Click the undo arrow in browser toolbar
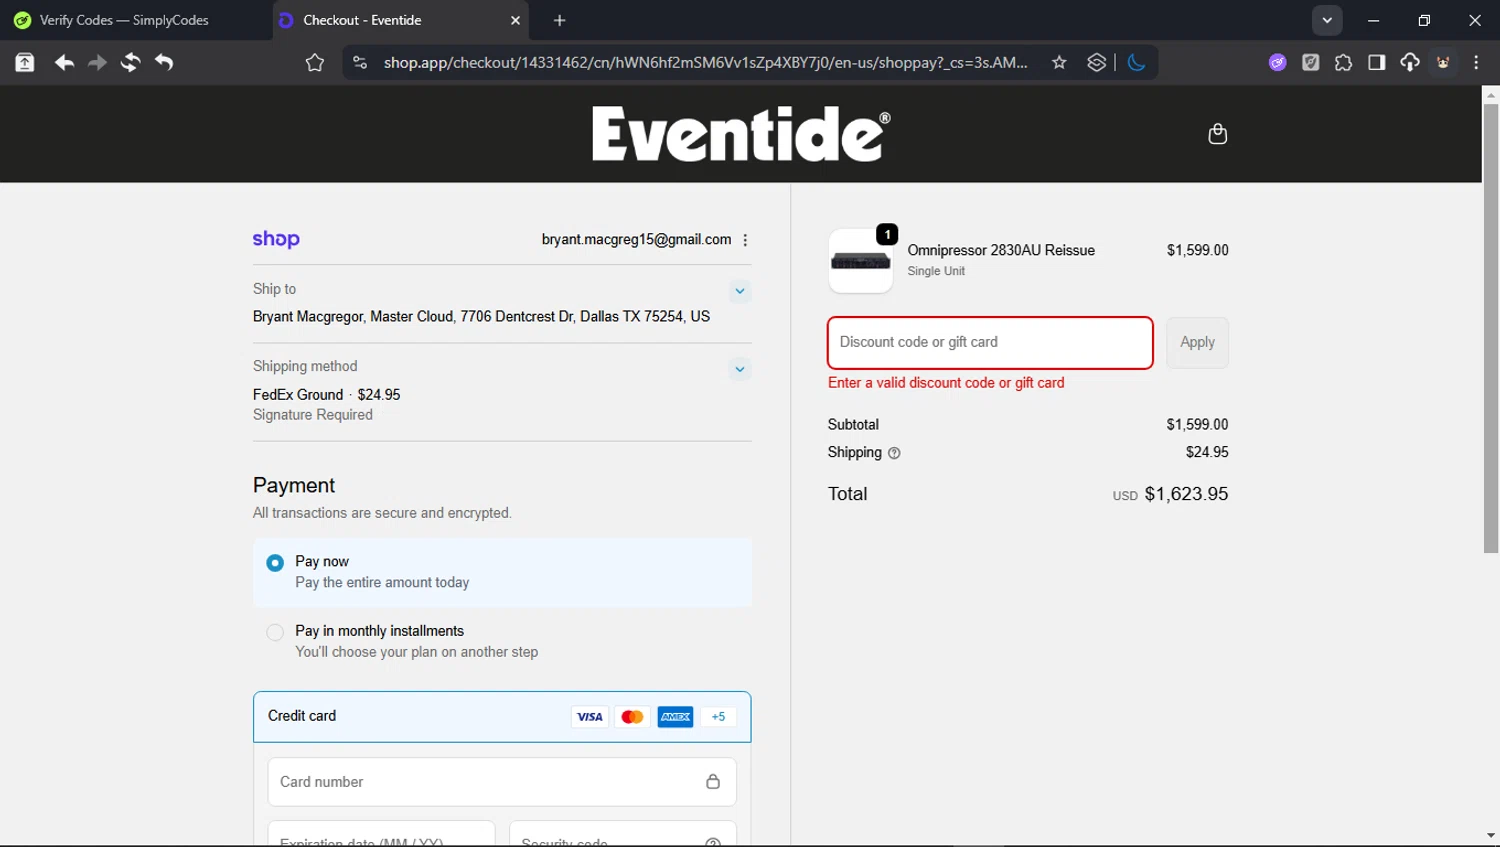Viewport: 1500px width, 847px height. click(164, 63)
